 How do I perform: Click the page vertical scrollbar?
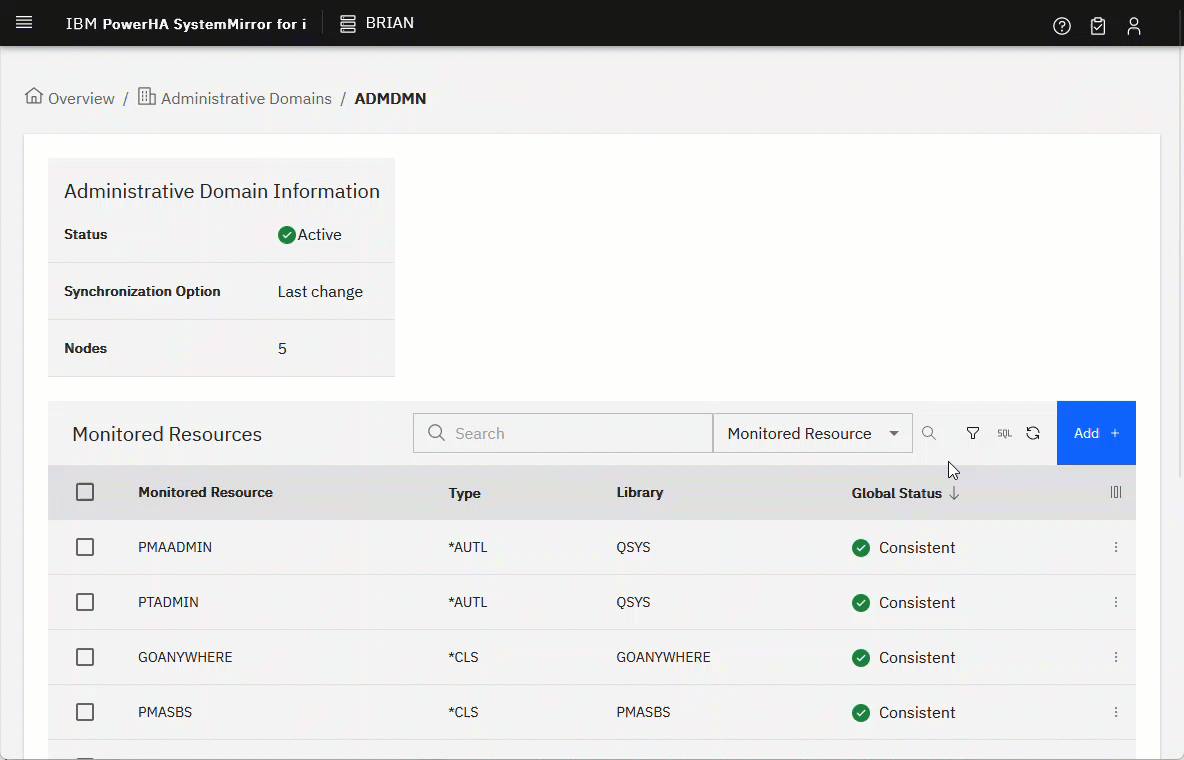(1179, 264)
